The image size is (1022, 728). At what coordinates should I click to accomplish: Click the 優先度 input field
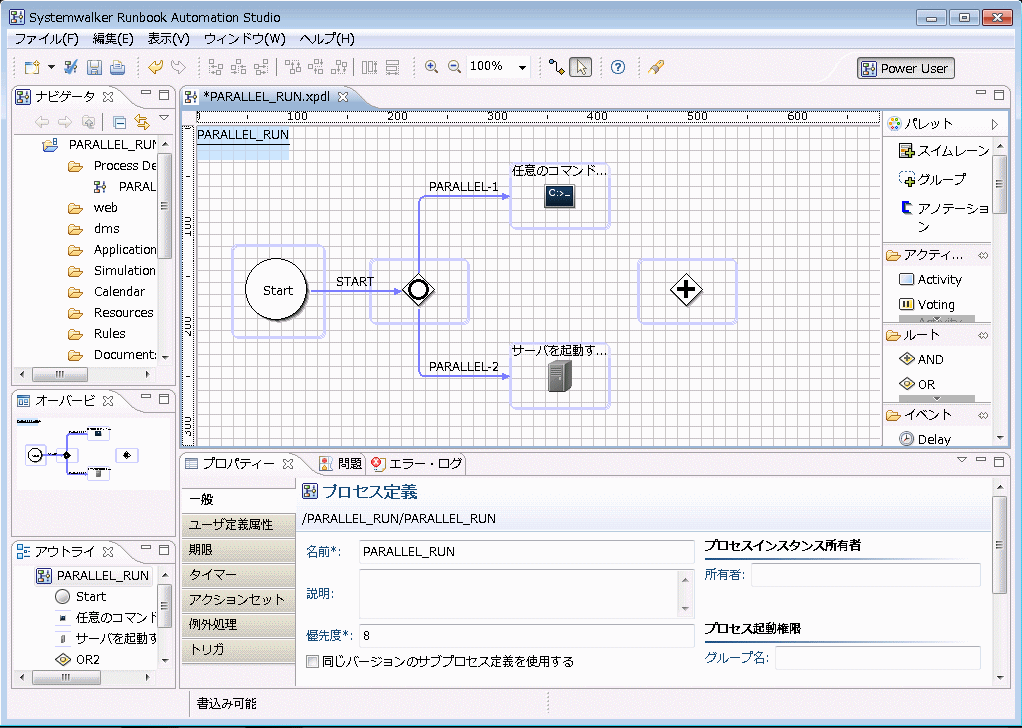(x=527, y=635)
